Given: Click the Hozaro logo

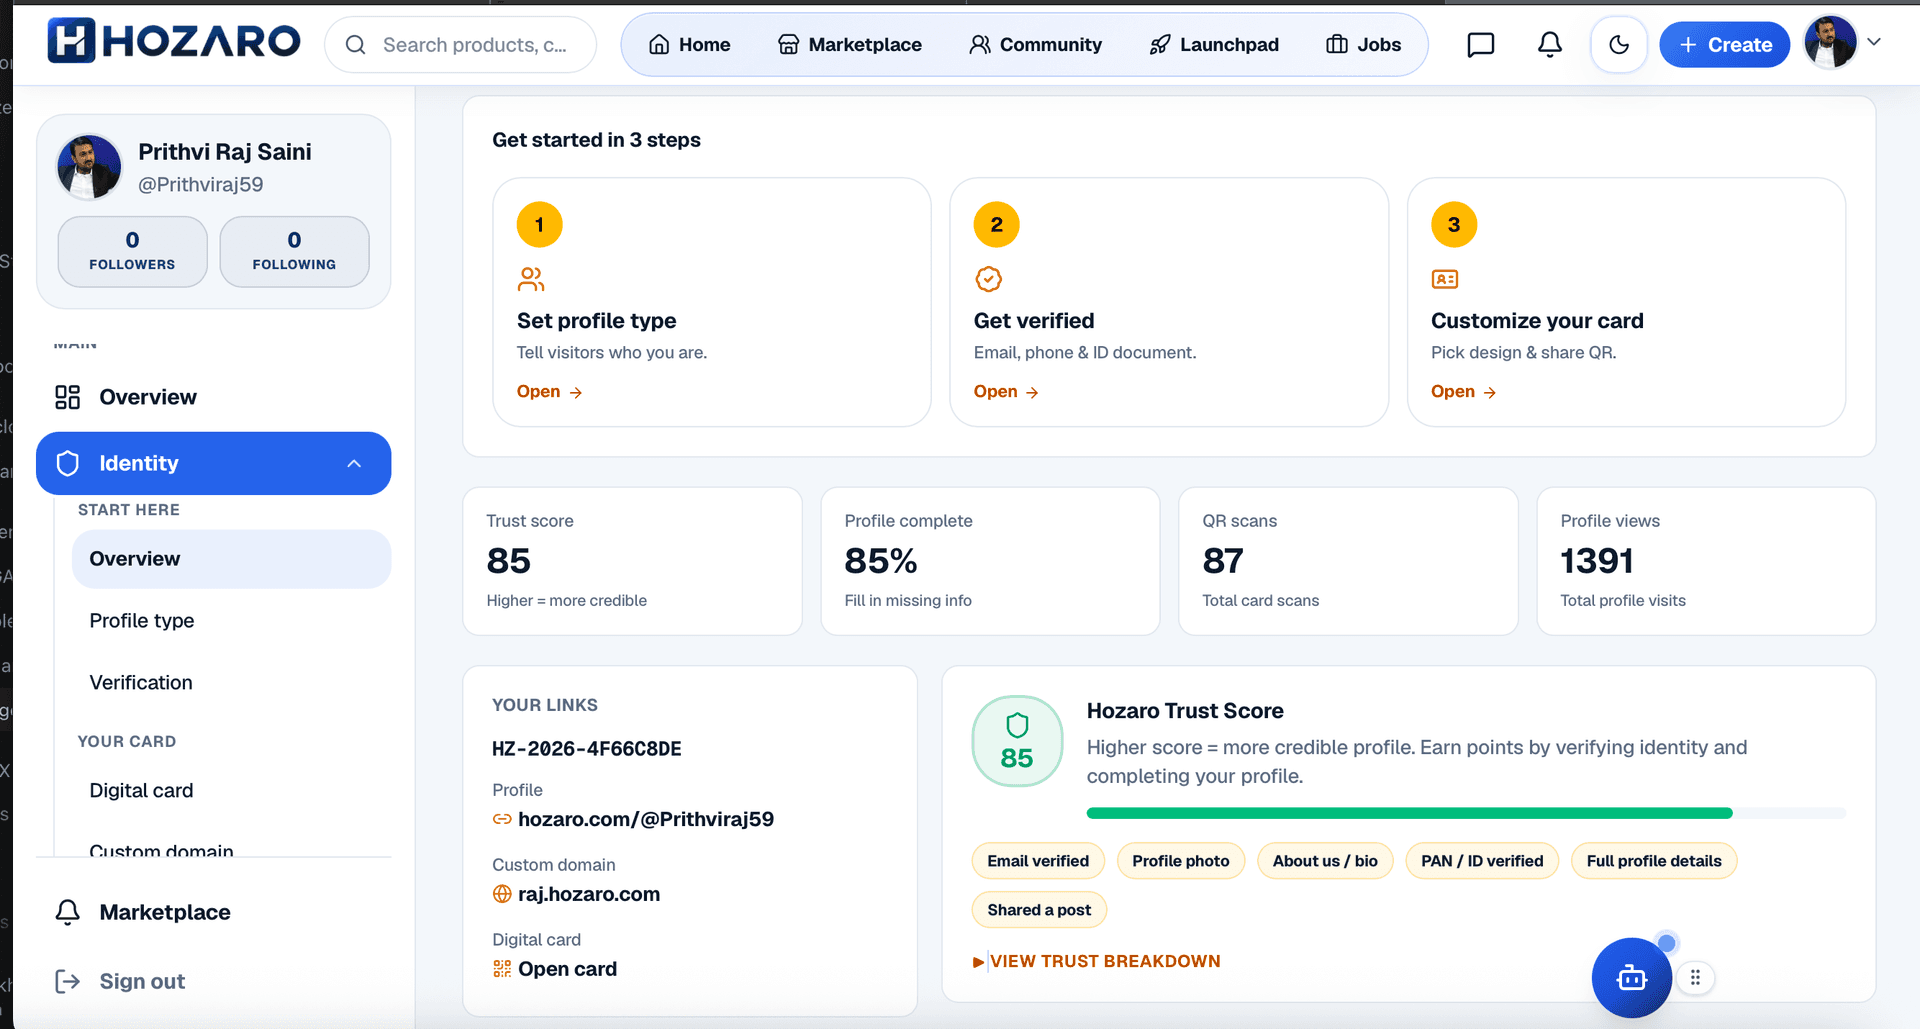Looking at the screenshot, I should click(174, 41).
